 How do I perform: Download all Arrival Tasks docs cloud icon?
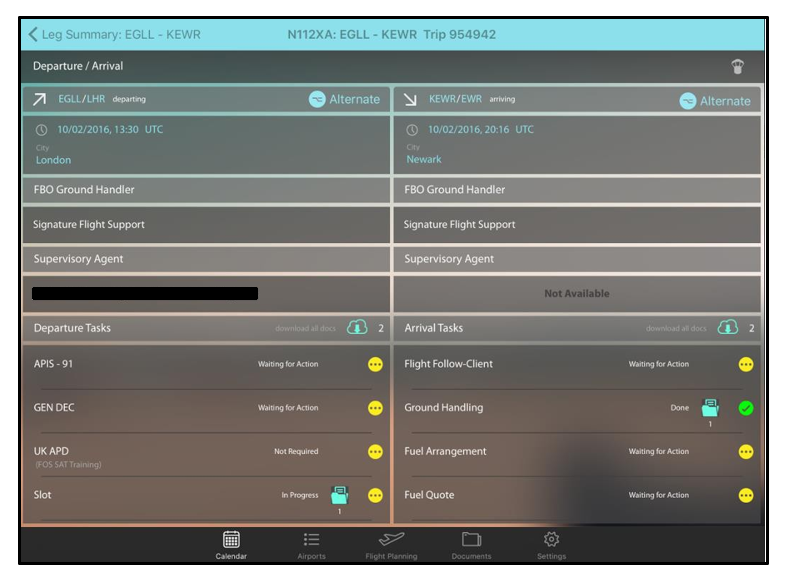tap(728, 328)
